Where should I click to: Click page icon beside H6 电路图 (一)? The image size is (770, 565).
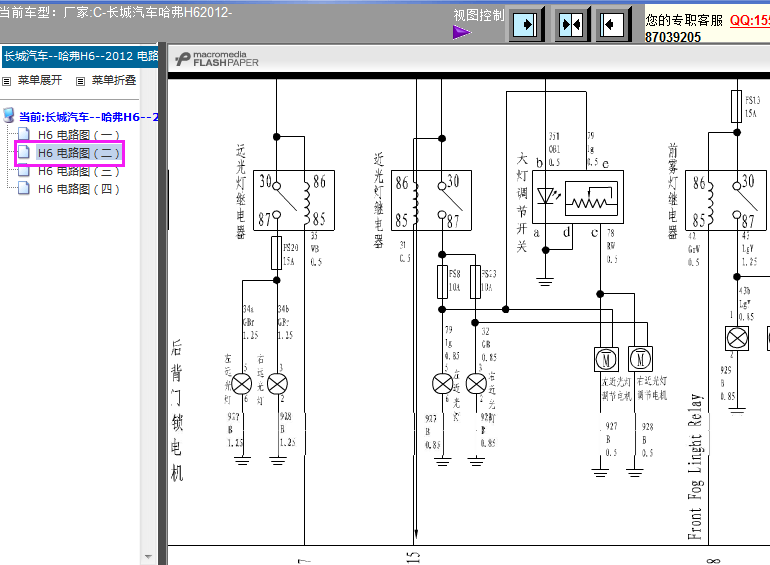[24, 134]
